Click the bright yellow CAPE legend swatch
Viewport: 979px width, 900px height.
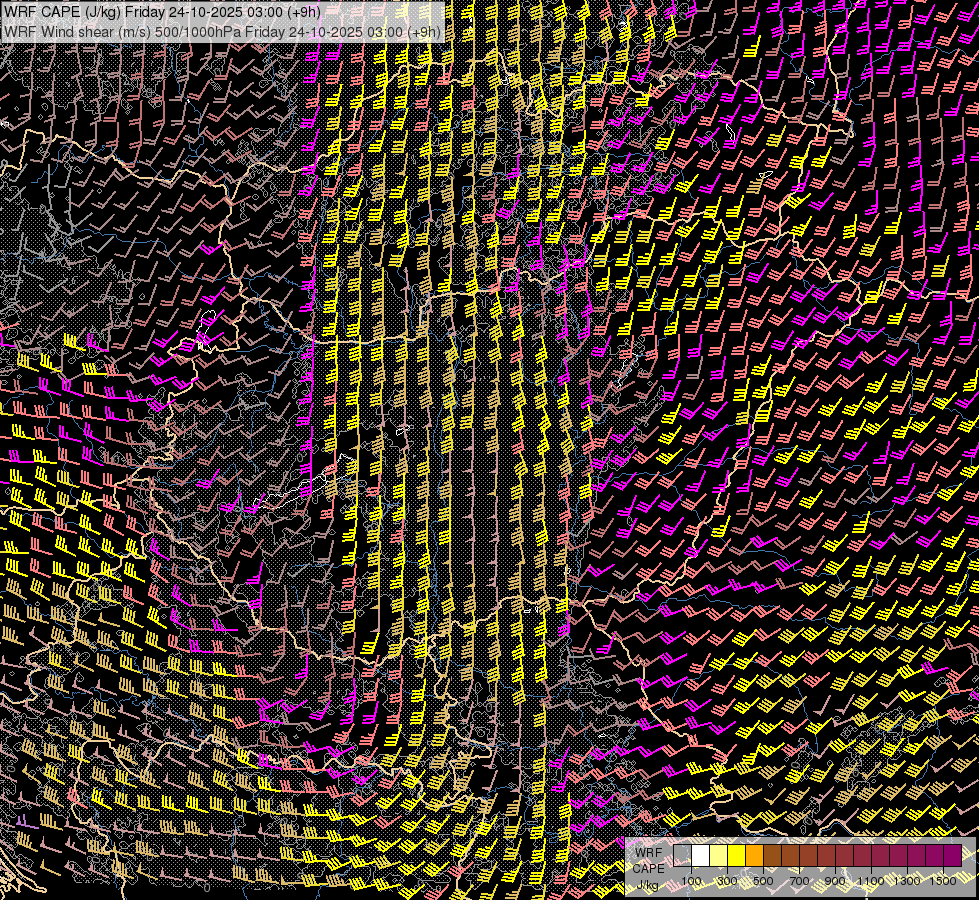pyautogui.click(x=737, y=856)
